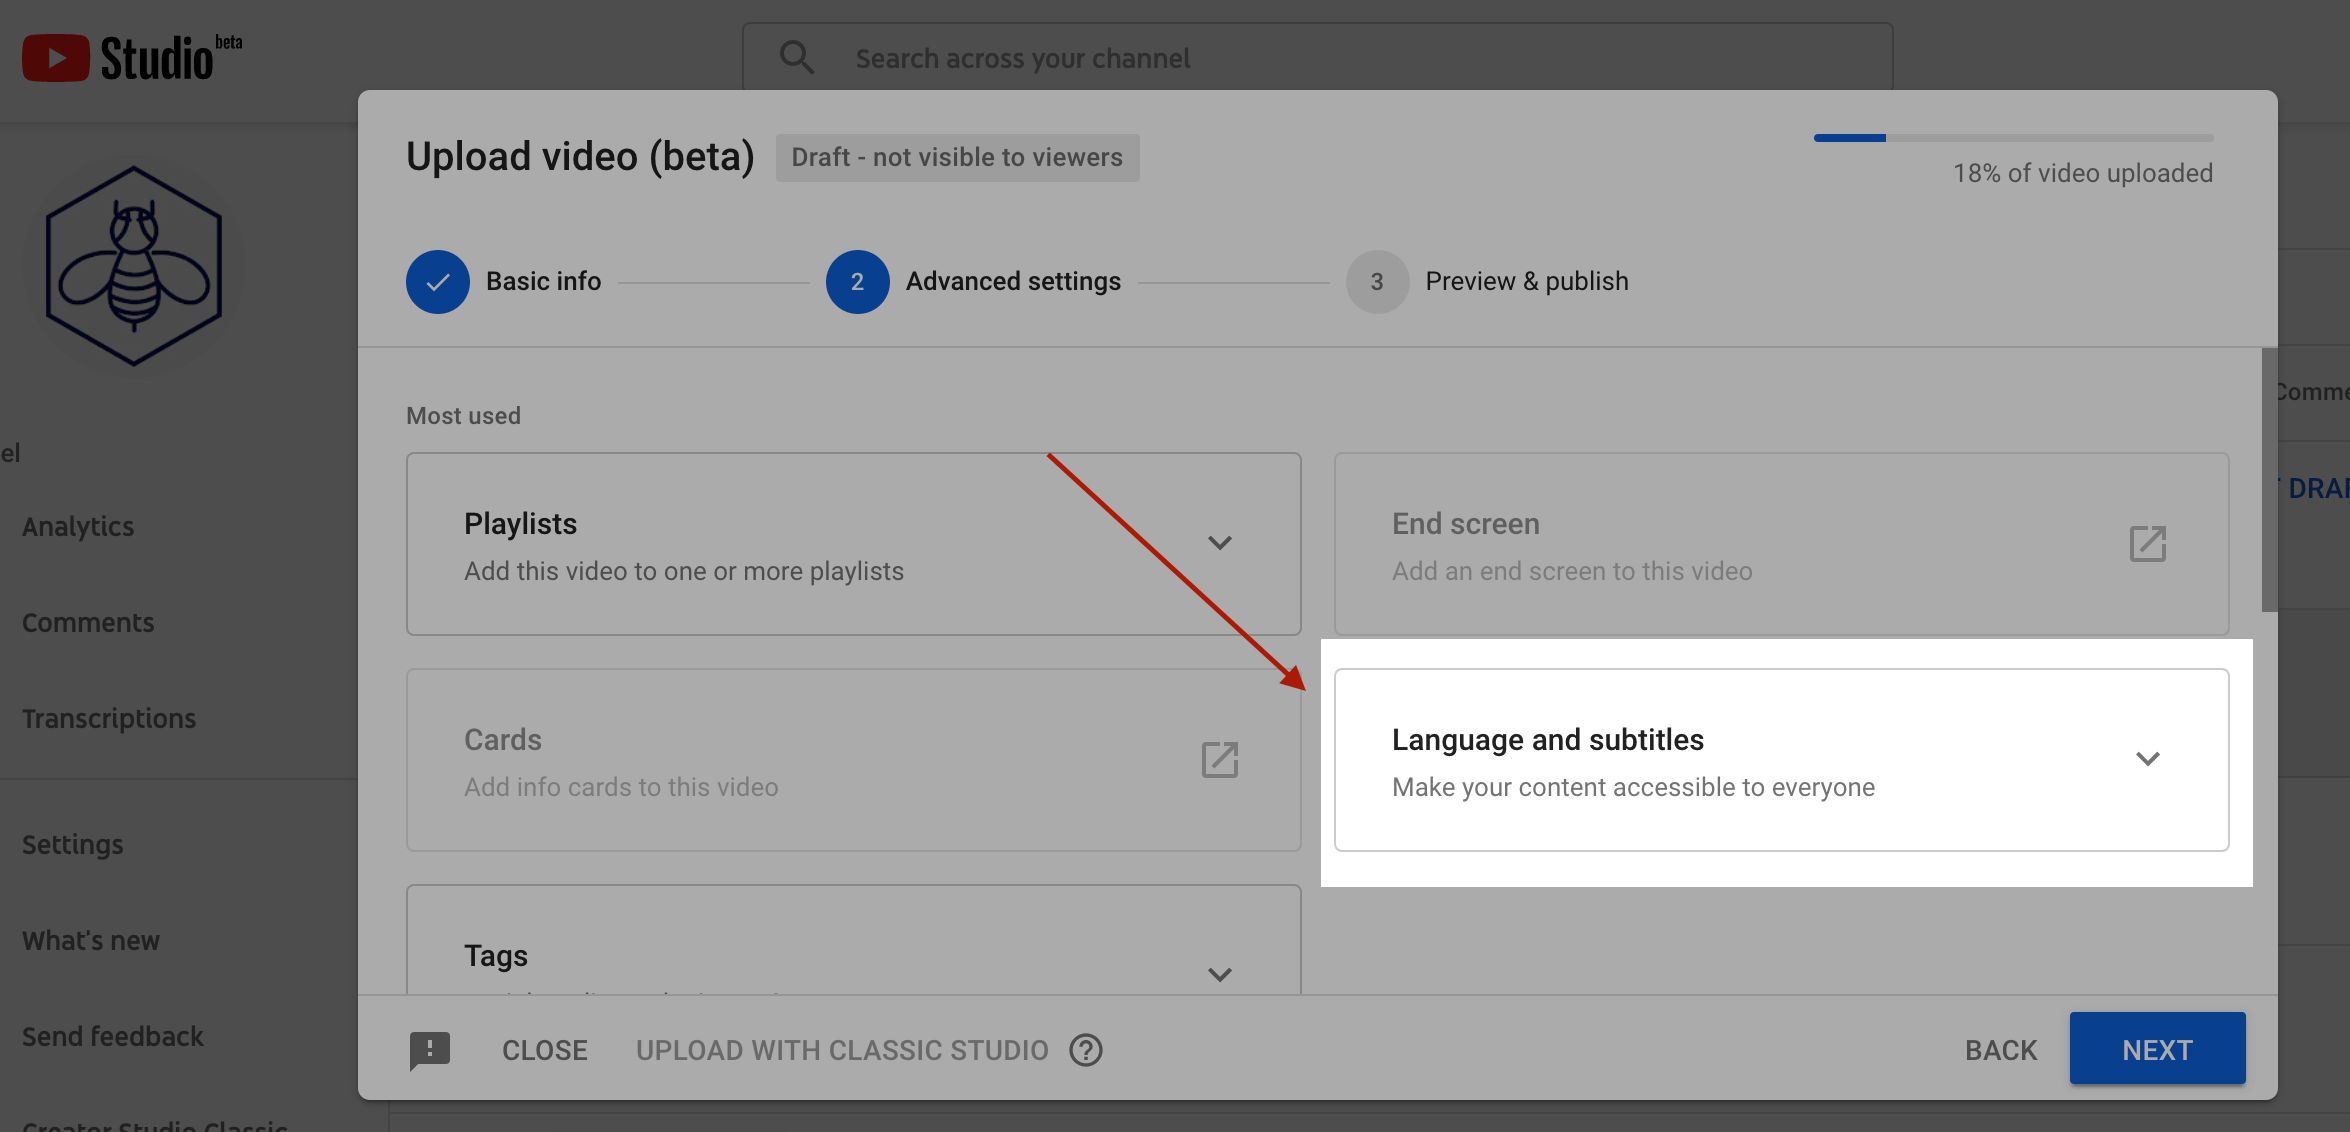Open Transcriptions in the sidebar
2350x1132 pixels.
(109, 718)
